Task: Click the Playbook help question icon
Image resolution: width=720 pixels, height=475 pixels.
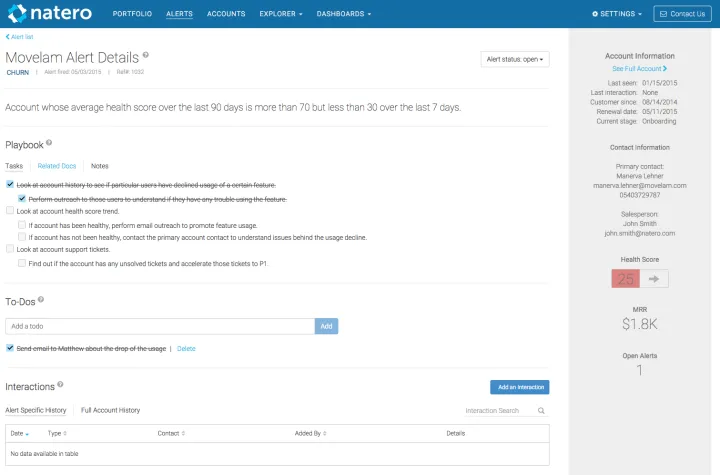Action: (49, 144)
